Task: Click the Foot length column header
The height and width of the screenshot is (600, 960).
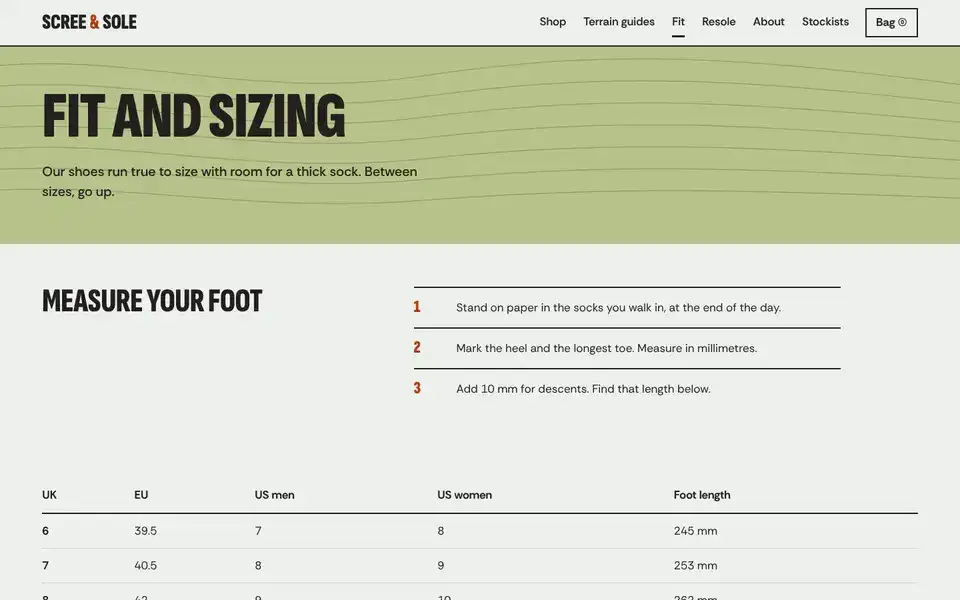Action: 702,495
